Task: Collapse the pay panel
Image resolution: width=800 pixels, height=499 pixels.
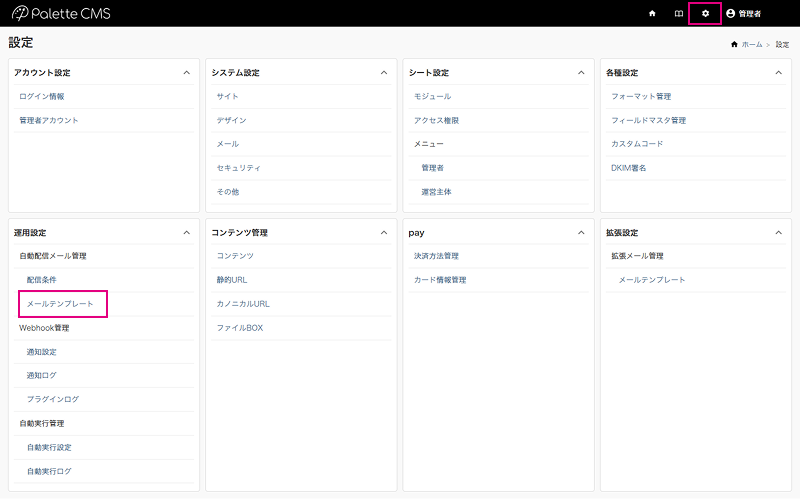Action: tap(581, 232)
